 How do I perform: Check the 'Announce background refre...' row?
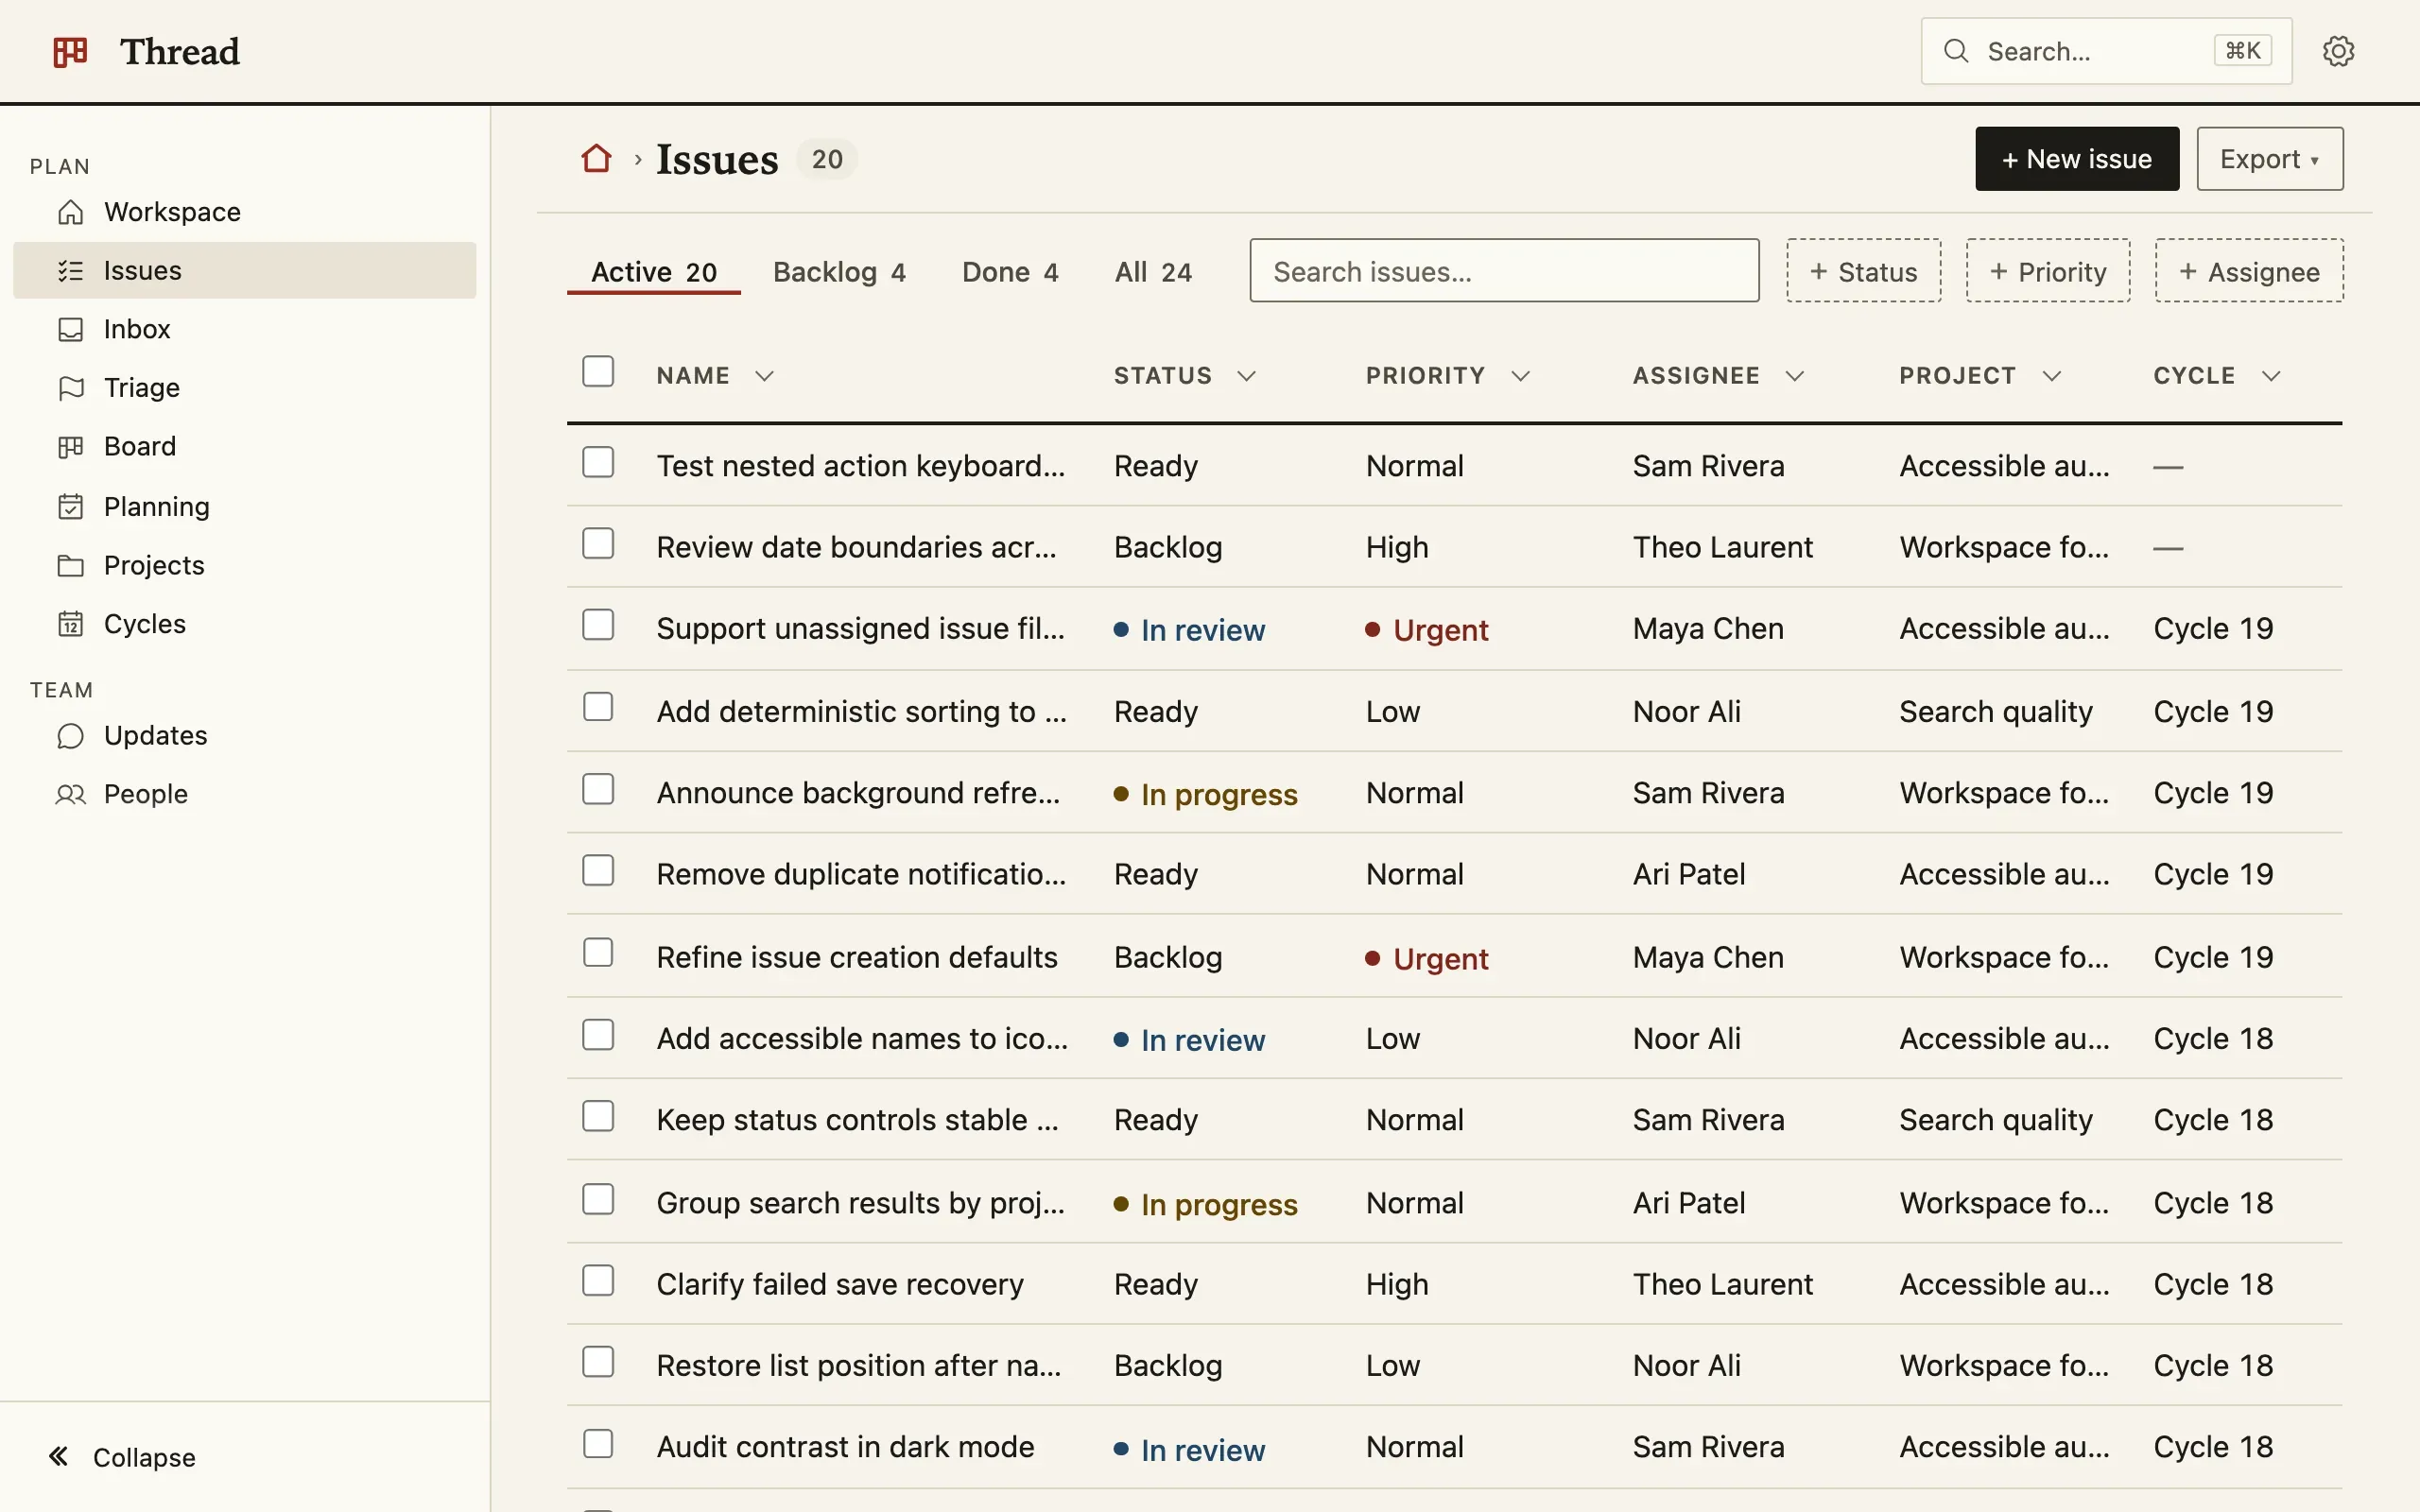pos(598,789)
